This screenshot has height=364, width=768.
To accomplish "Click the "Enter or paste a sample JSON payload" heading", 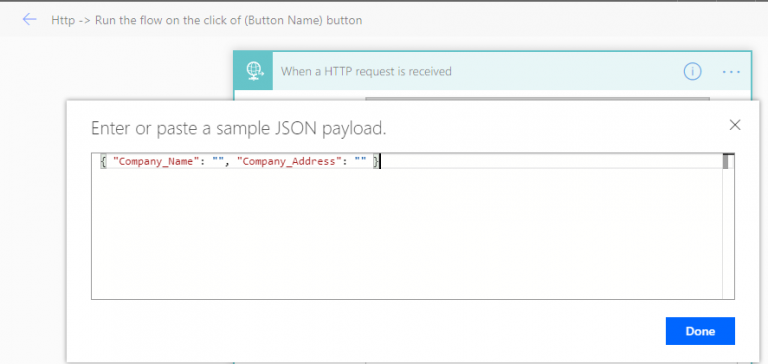I will tap(239, 128).
